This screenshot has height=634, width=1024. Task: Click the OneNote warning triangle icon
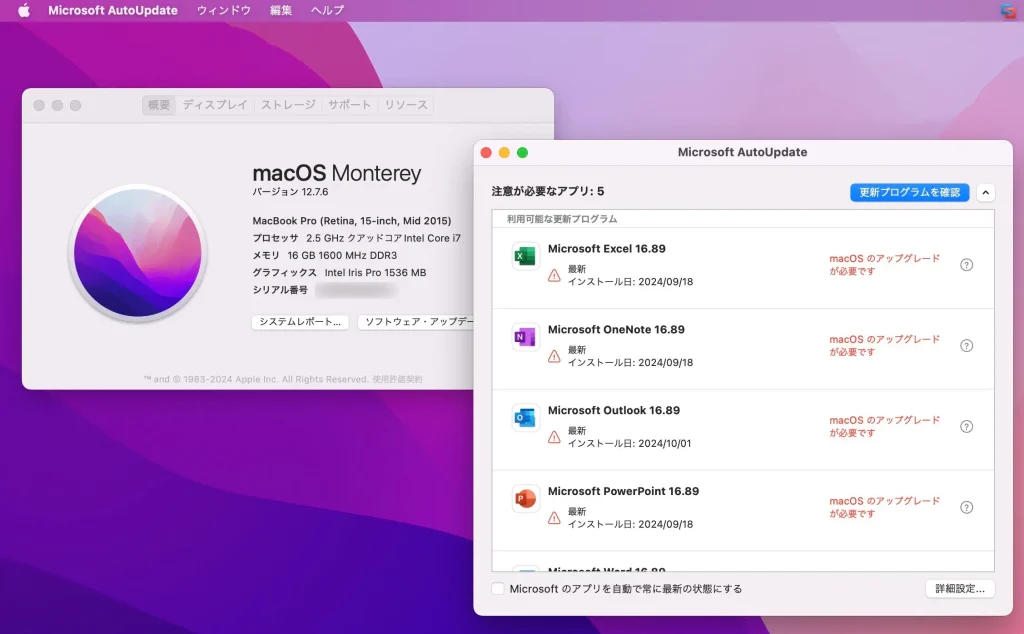coord(554,357)
